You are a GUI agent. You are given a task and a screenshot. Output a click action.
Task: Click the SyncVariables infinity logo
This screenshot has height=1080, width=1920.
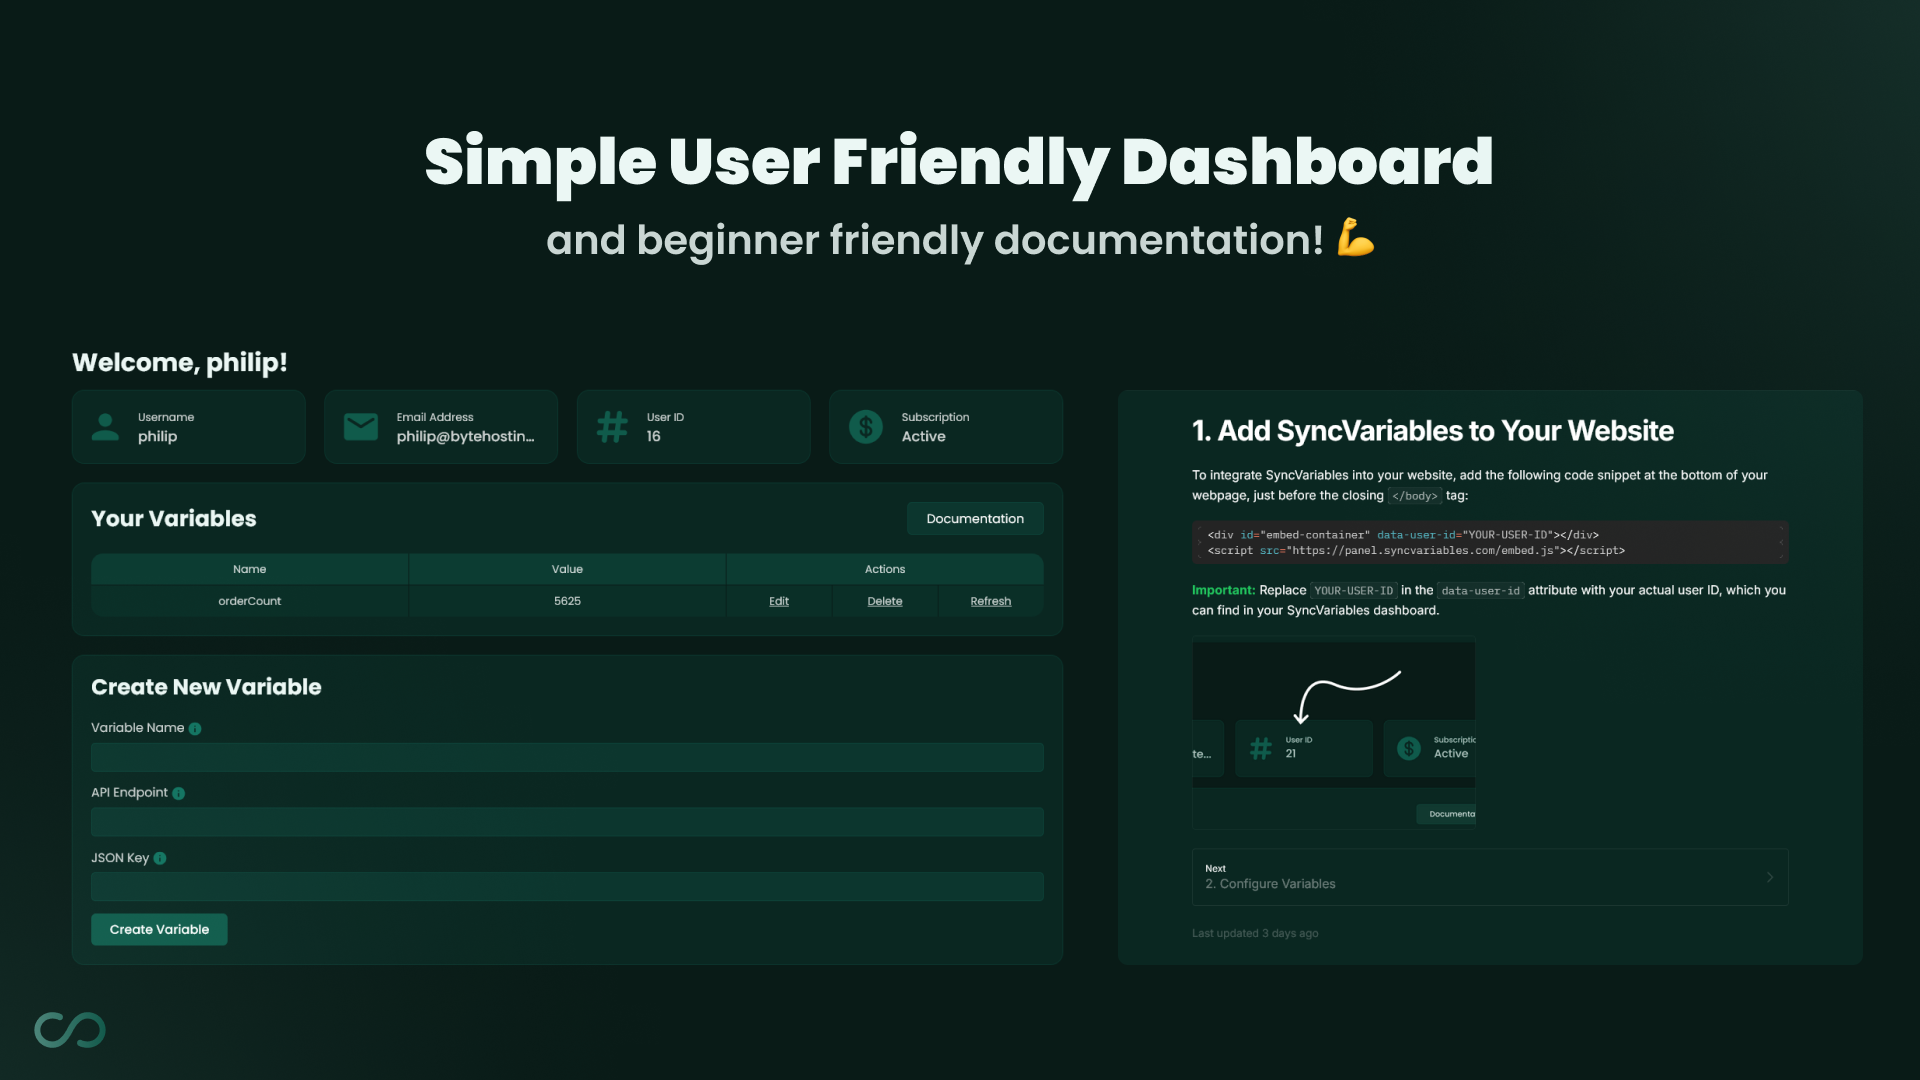click(70, 1030)
